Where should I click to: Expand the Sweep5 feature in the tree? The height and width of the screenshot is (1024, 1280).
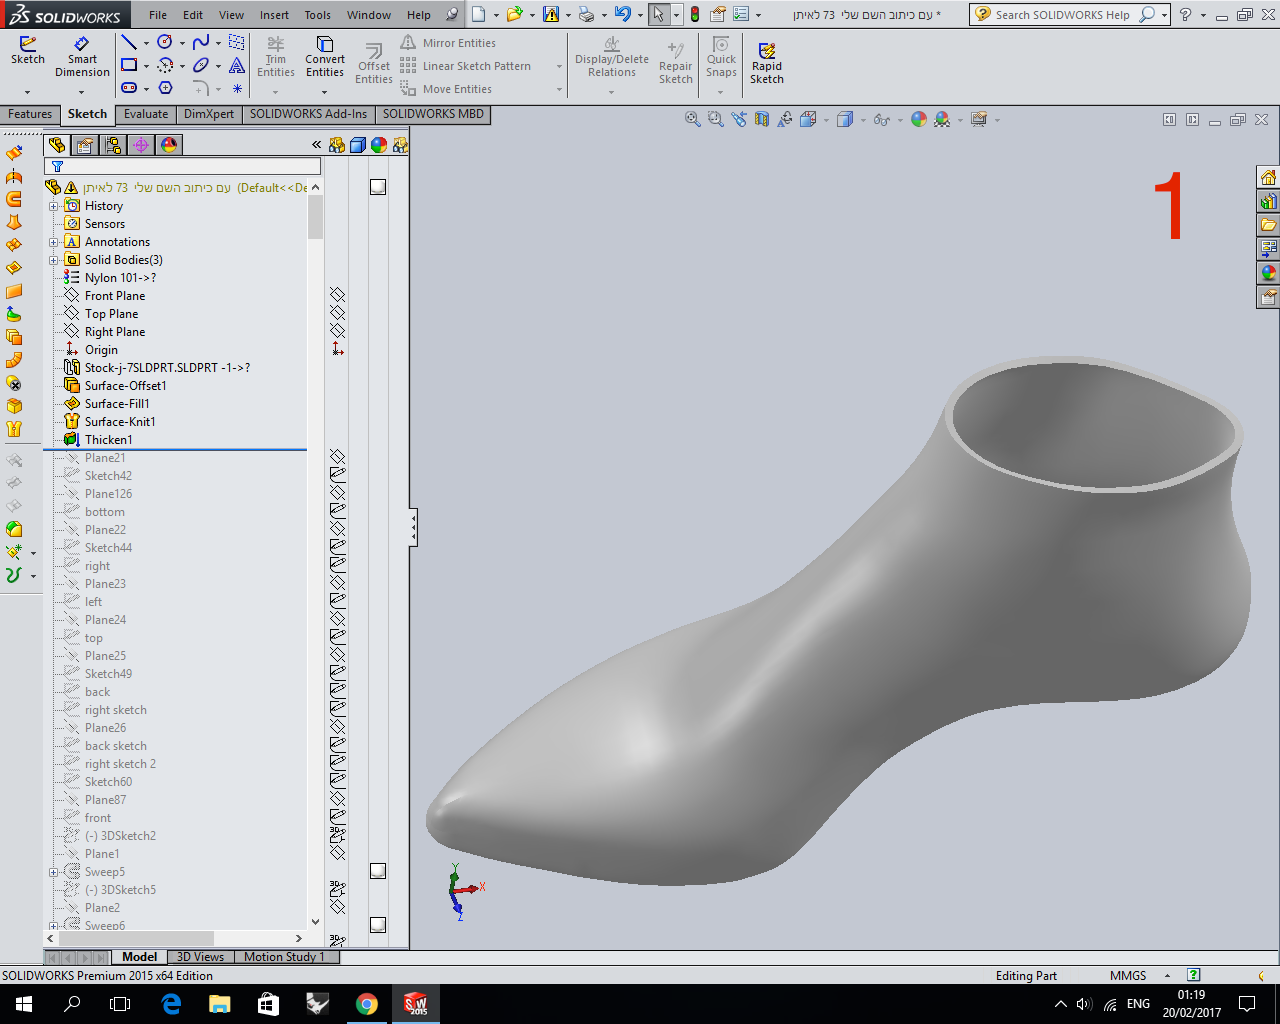(54, 871)
